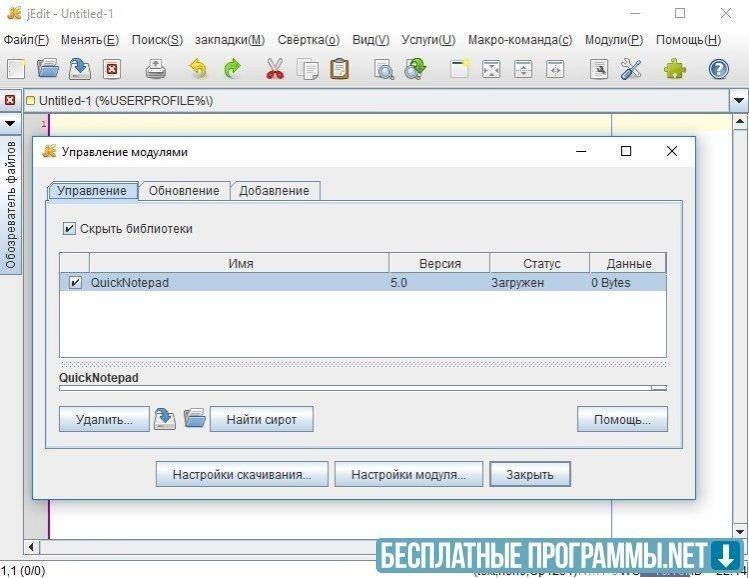
Task: Click the Найти сирот button
Action: pyautogui.click(x=261, y=420)
